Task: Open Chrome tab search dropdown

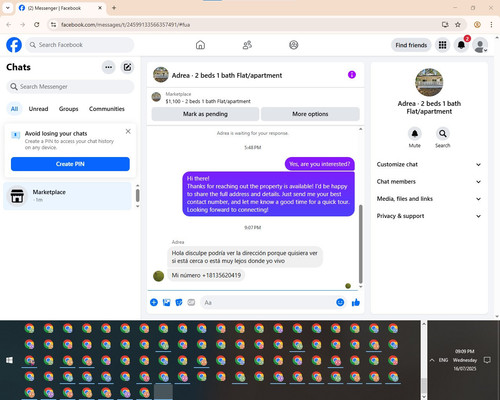Action: coord(8,8)
